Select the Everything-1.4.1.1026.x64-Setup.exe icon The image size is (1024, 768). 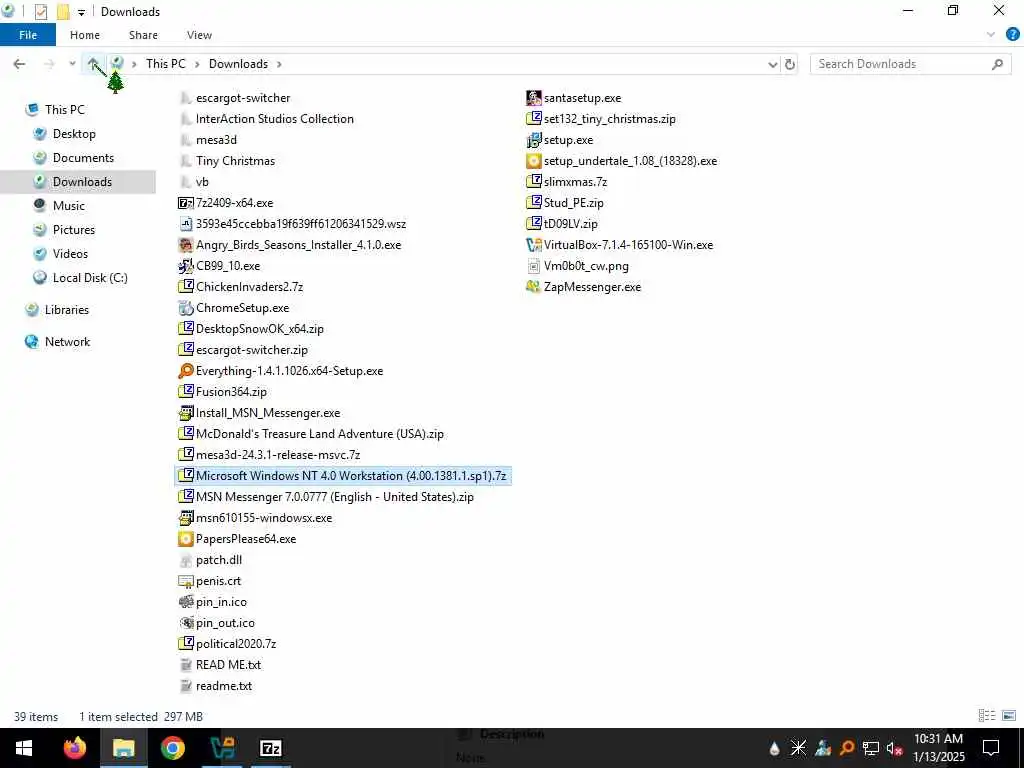[x=185, y=371]
